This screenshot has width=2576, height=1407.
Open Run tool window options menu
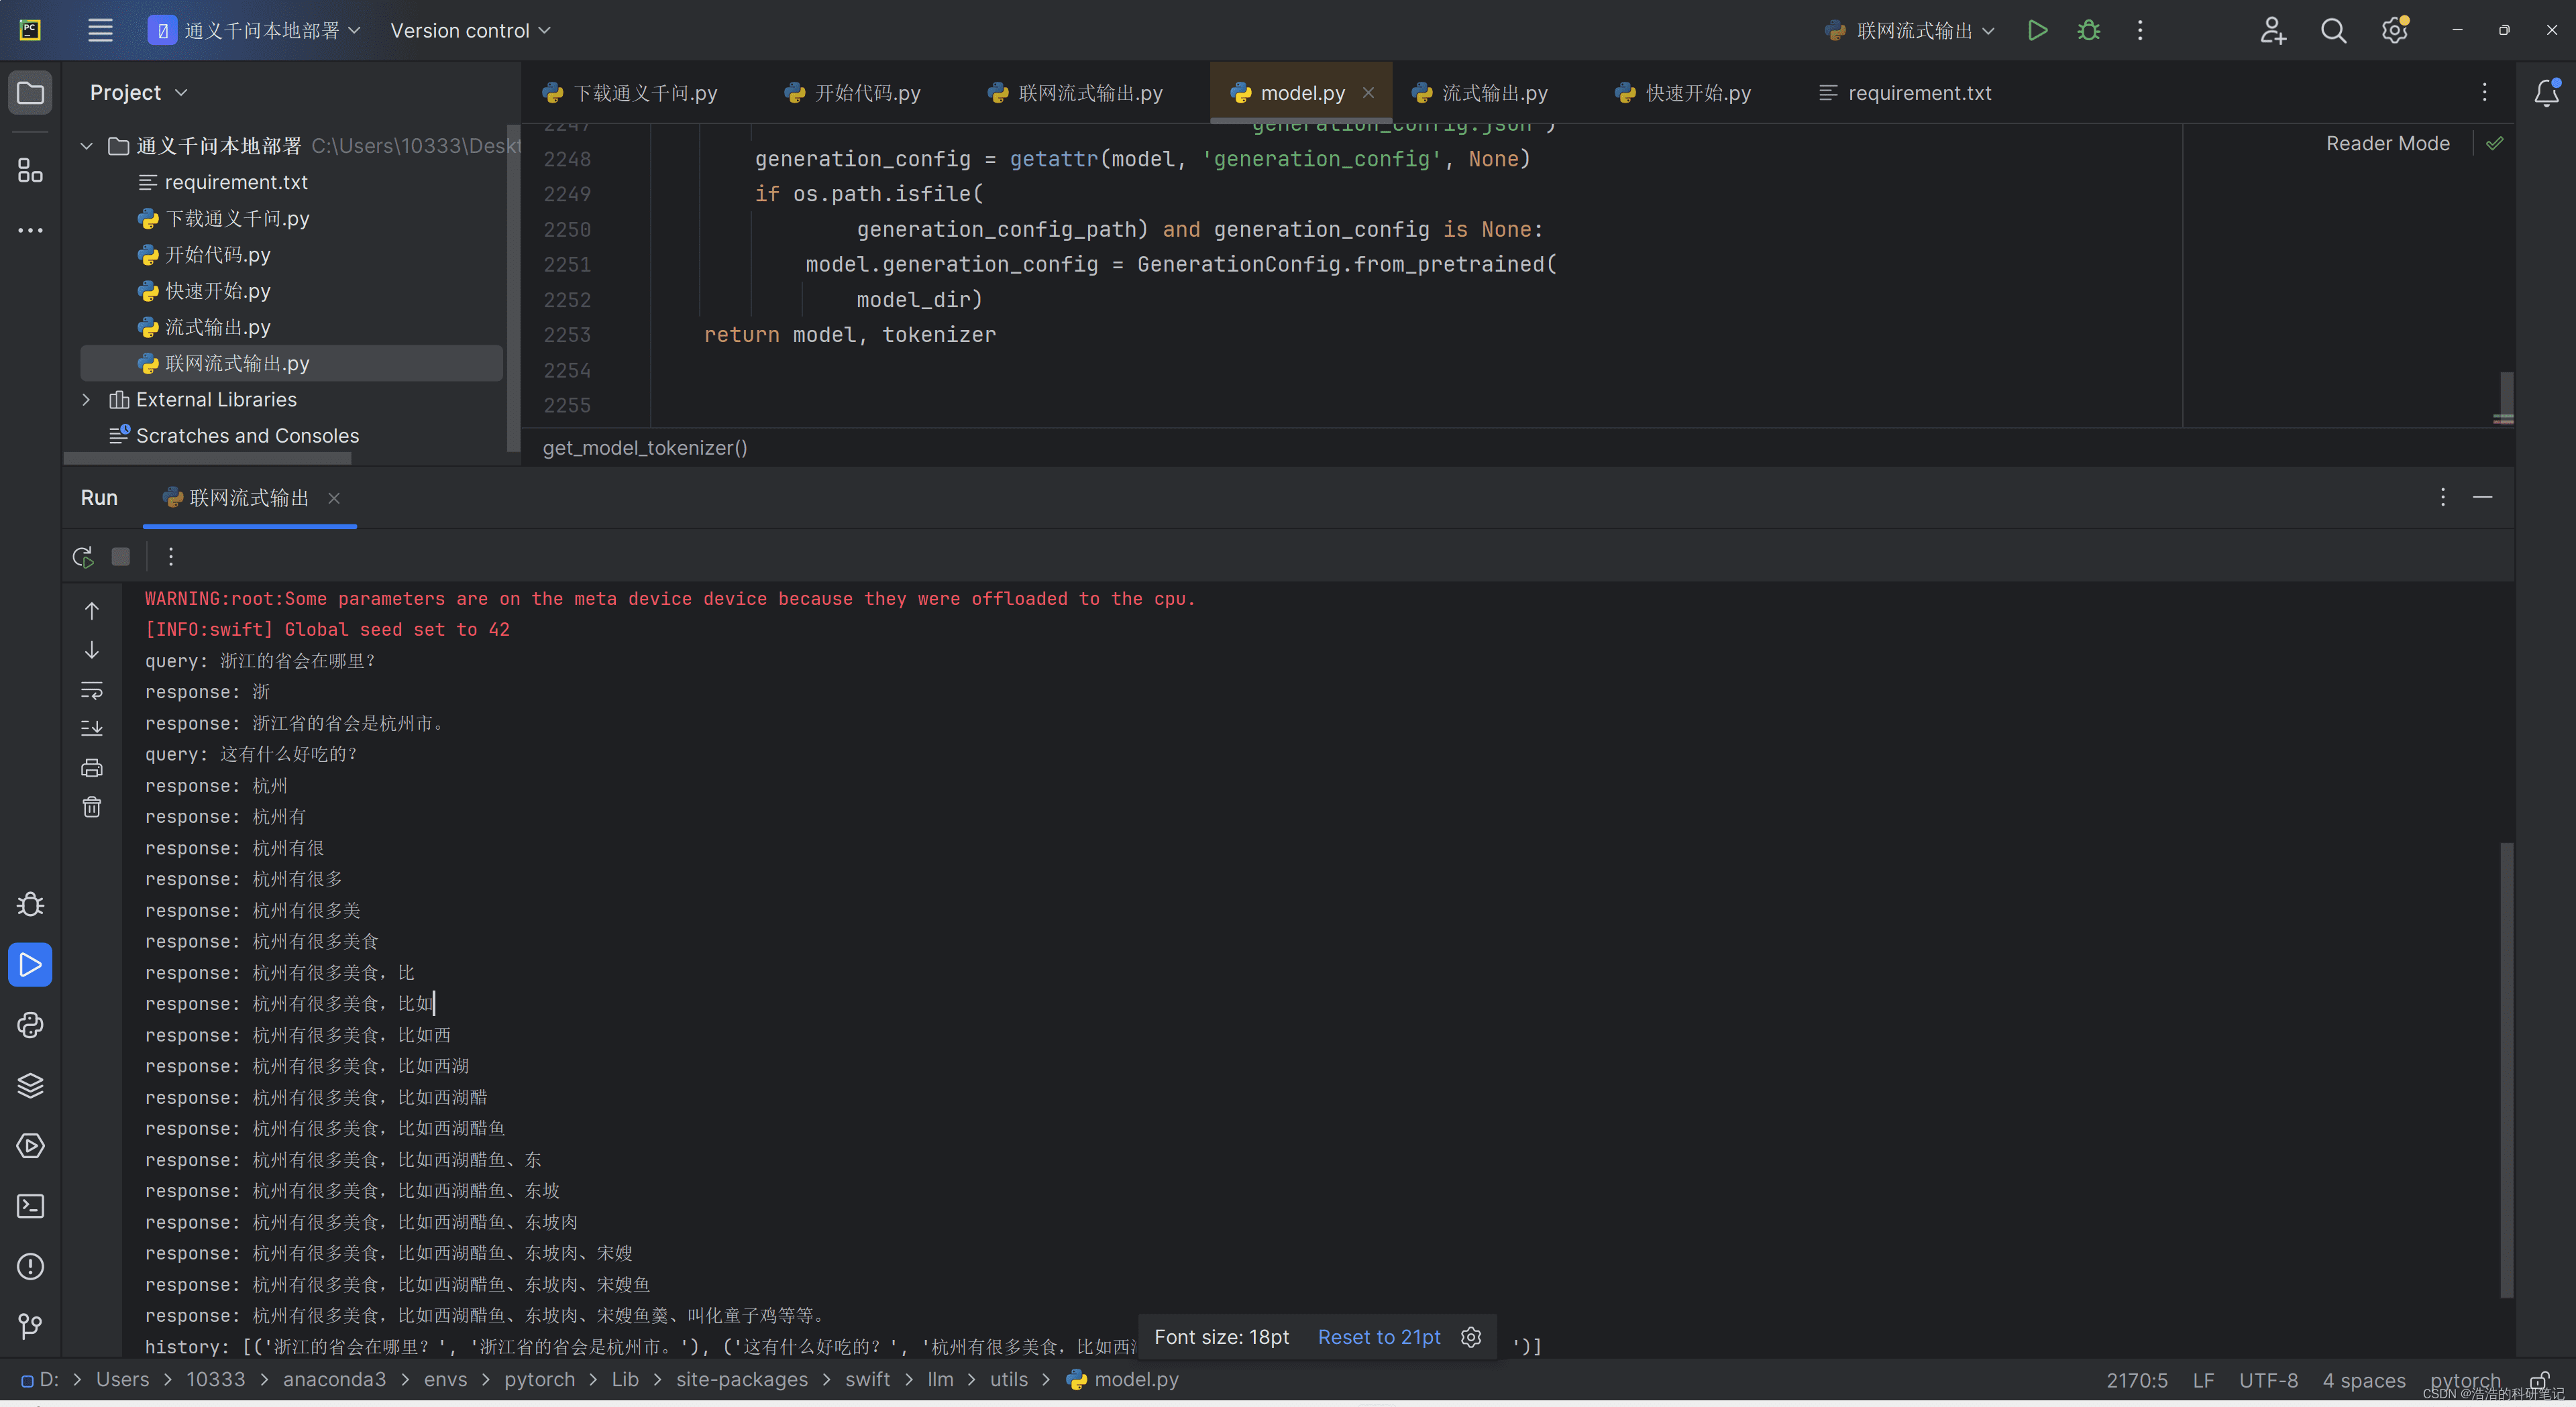2442,497
